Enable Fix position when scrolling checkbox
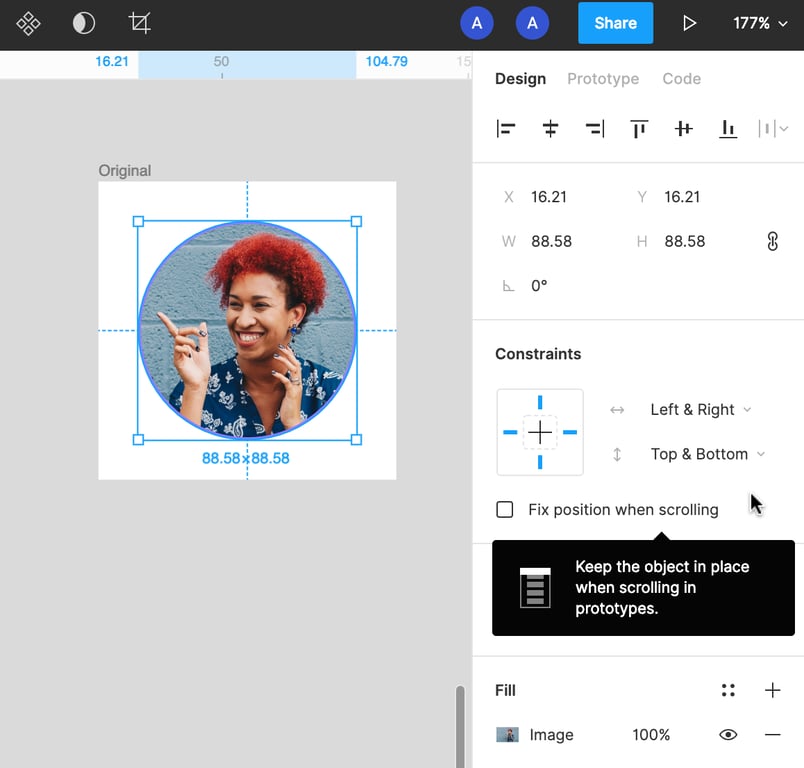Viewport: 804px width, 768px height. pos(505,510)
